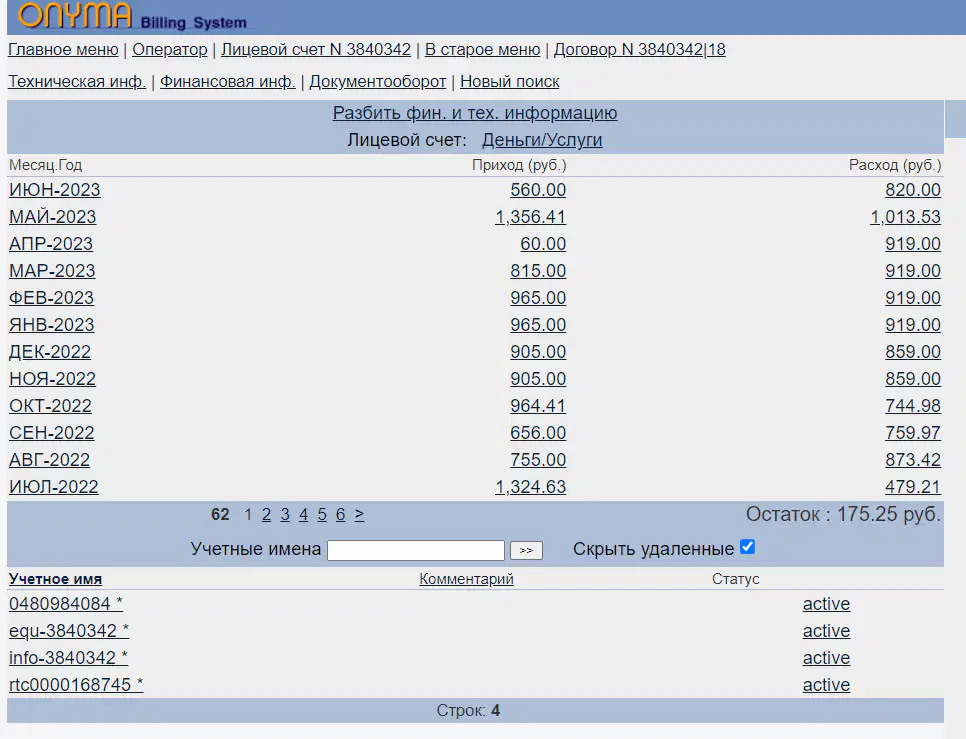Sort by Учетное имя column
This screenshot has height=739, width=966.
coord(55,579)
